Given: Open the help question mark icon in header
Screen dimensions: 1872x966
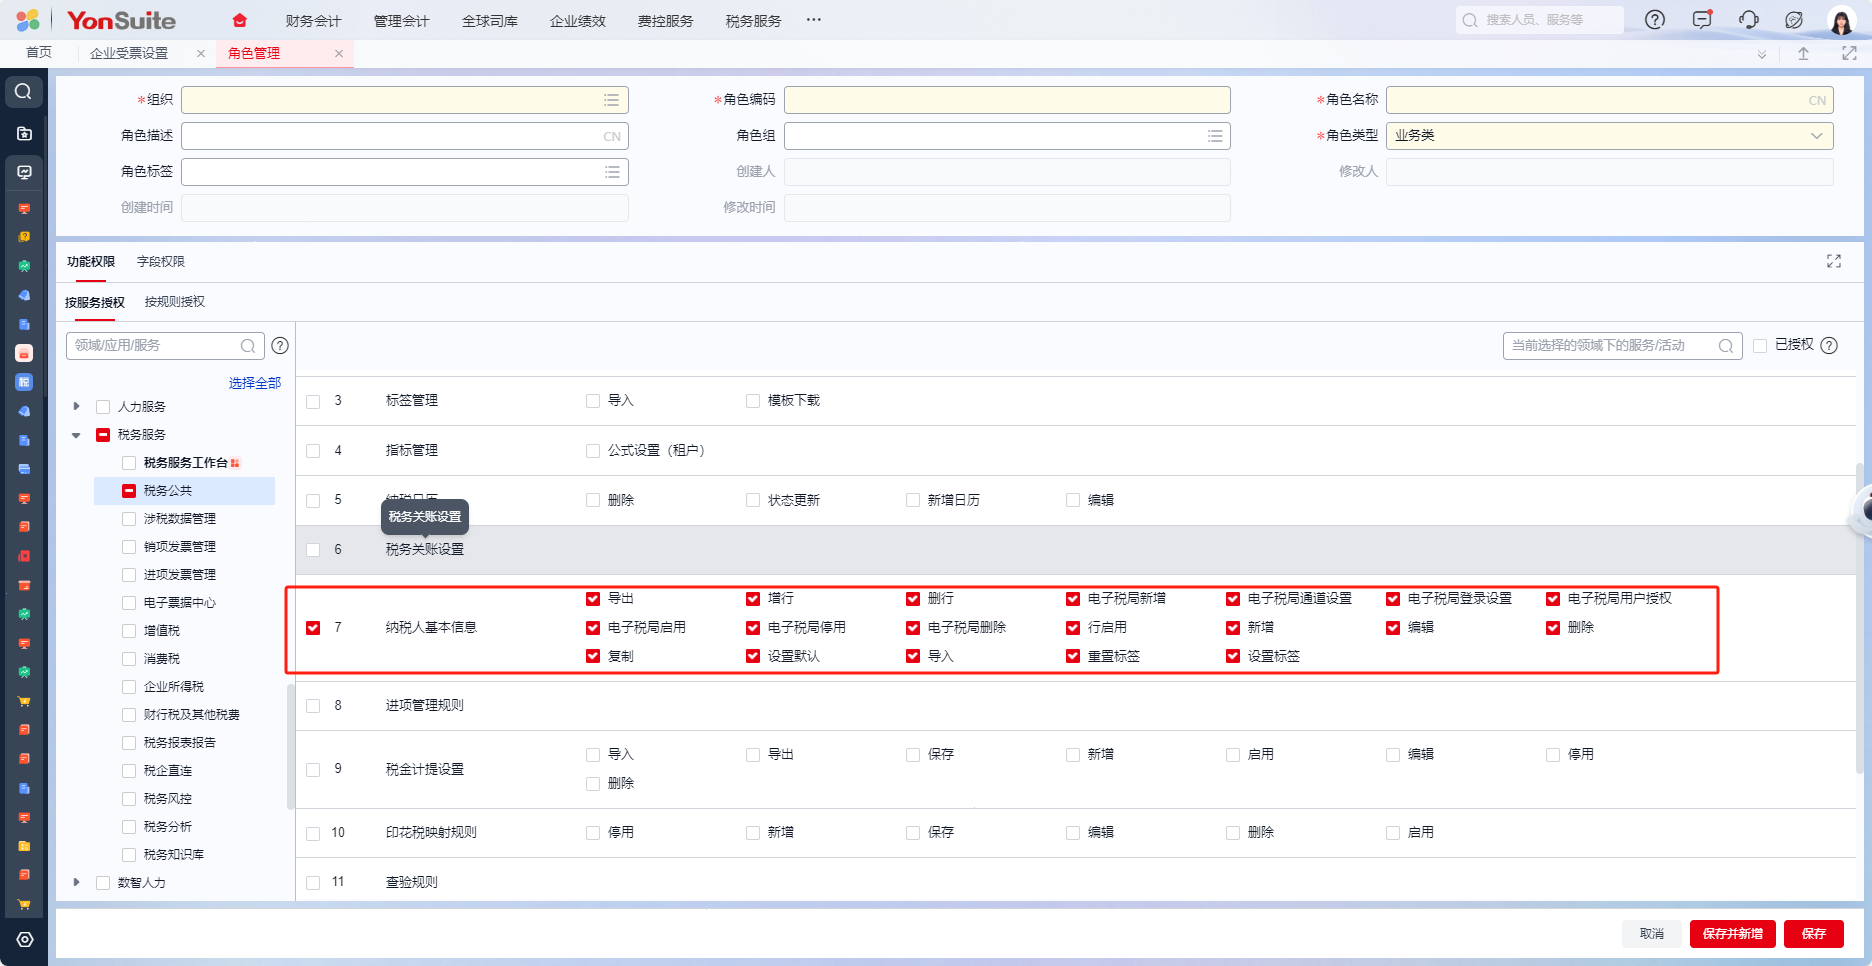Looking at the screenshot, I should (x=1655, y=20).
